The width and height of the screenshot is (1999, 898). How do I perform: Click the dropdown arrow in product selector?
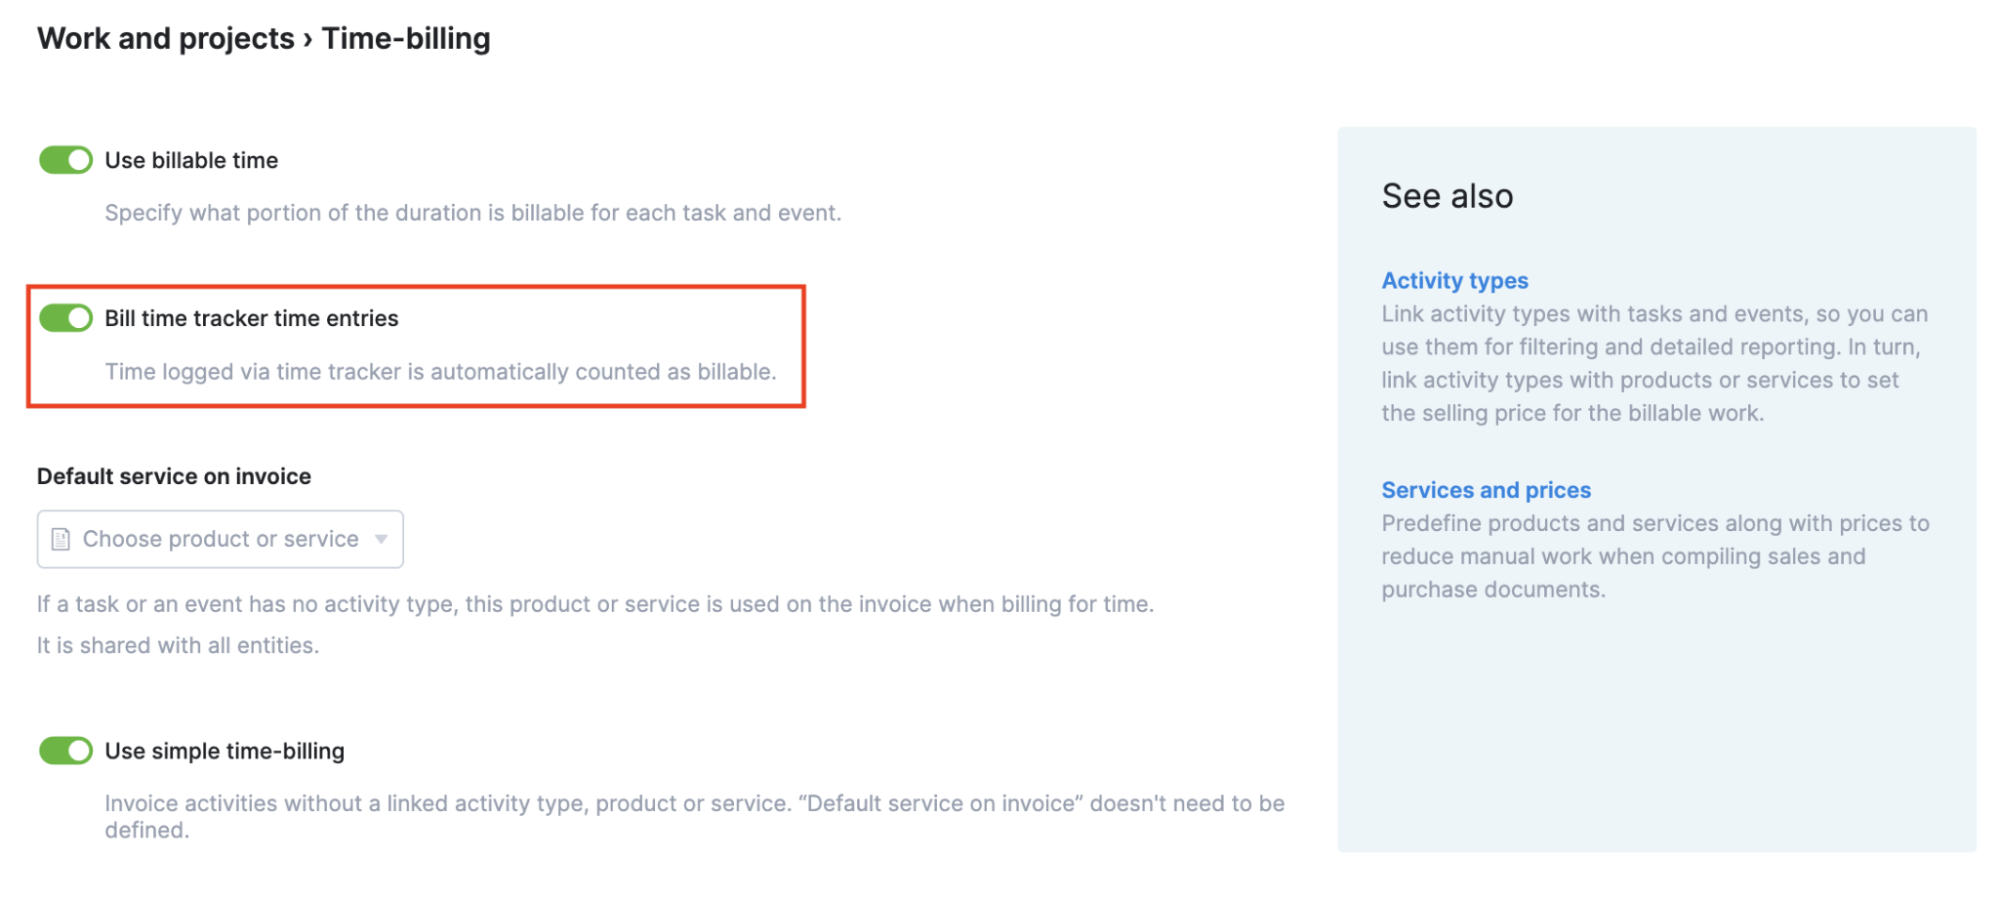[381, 539]
